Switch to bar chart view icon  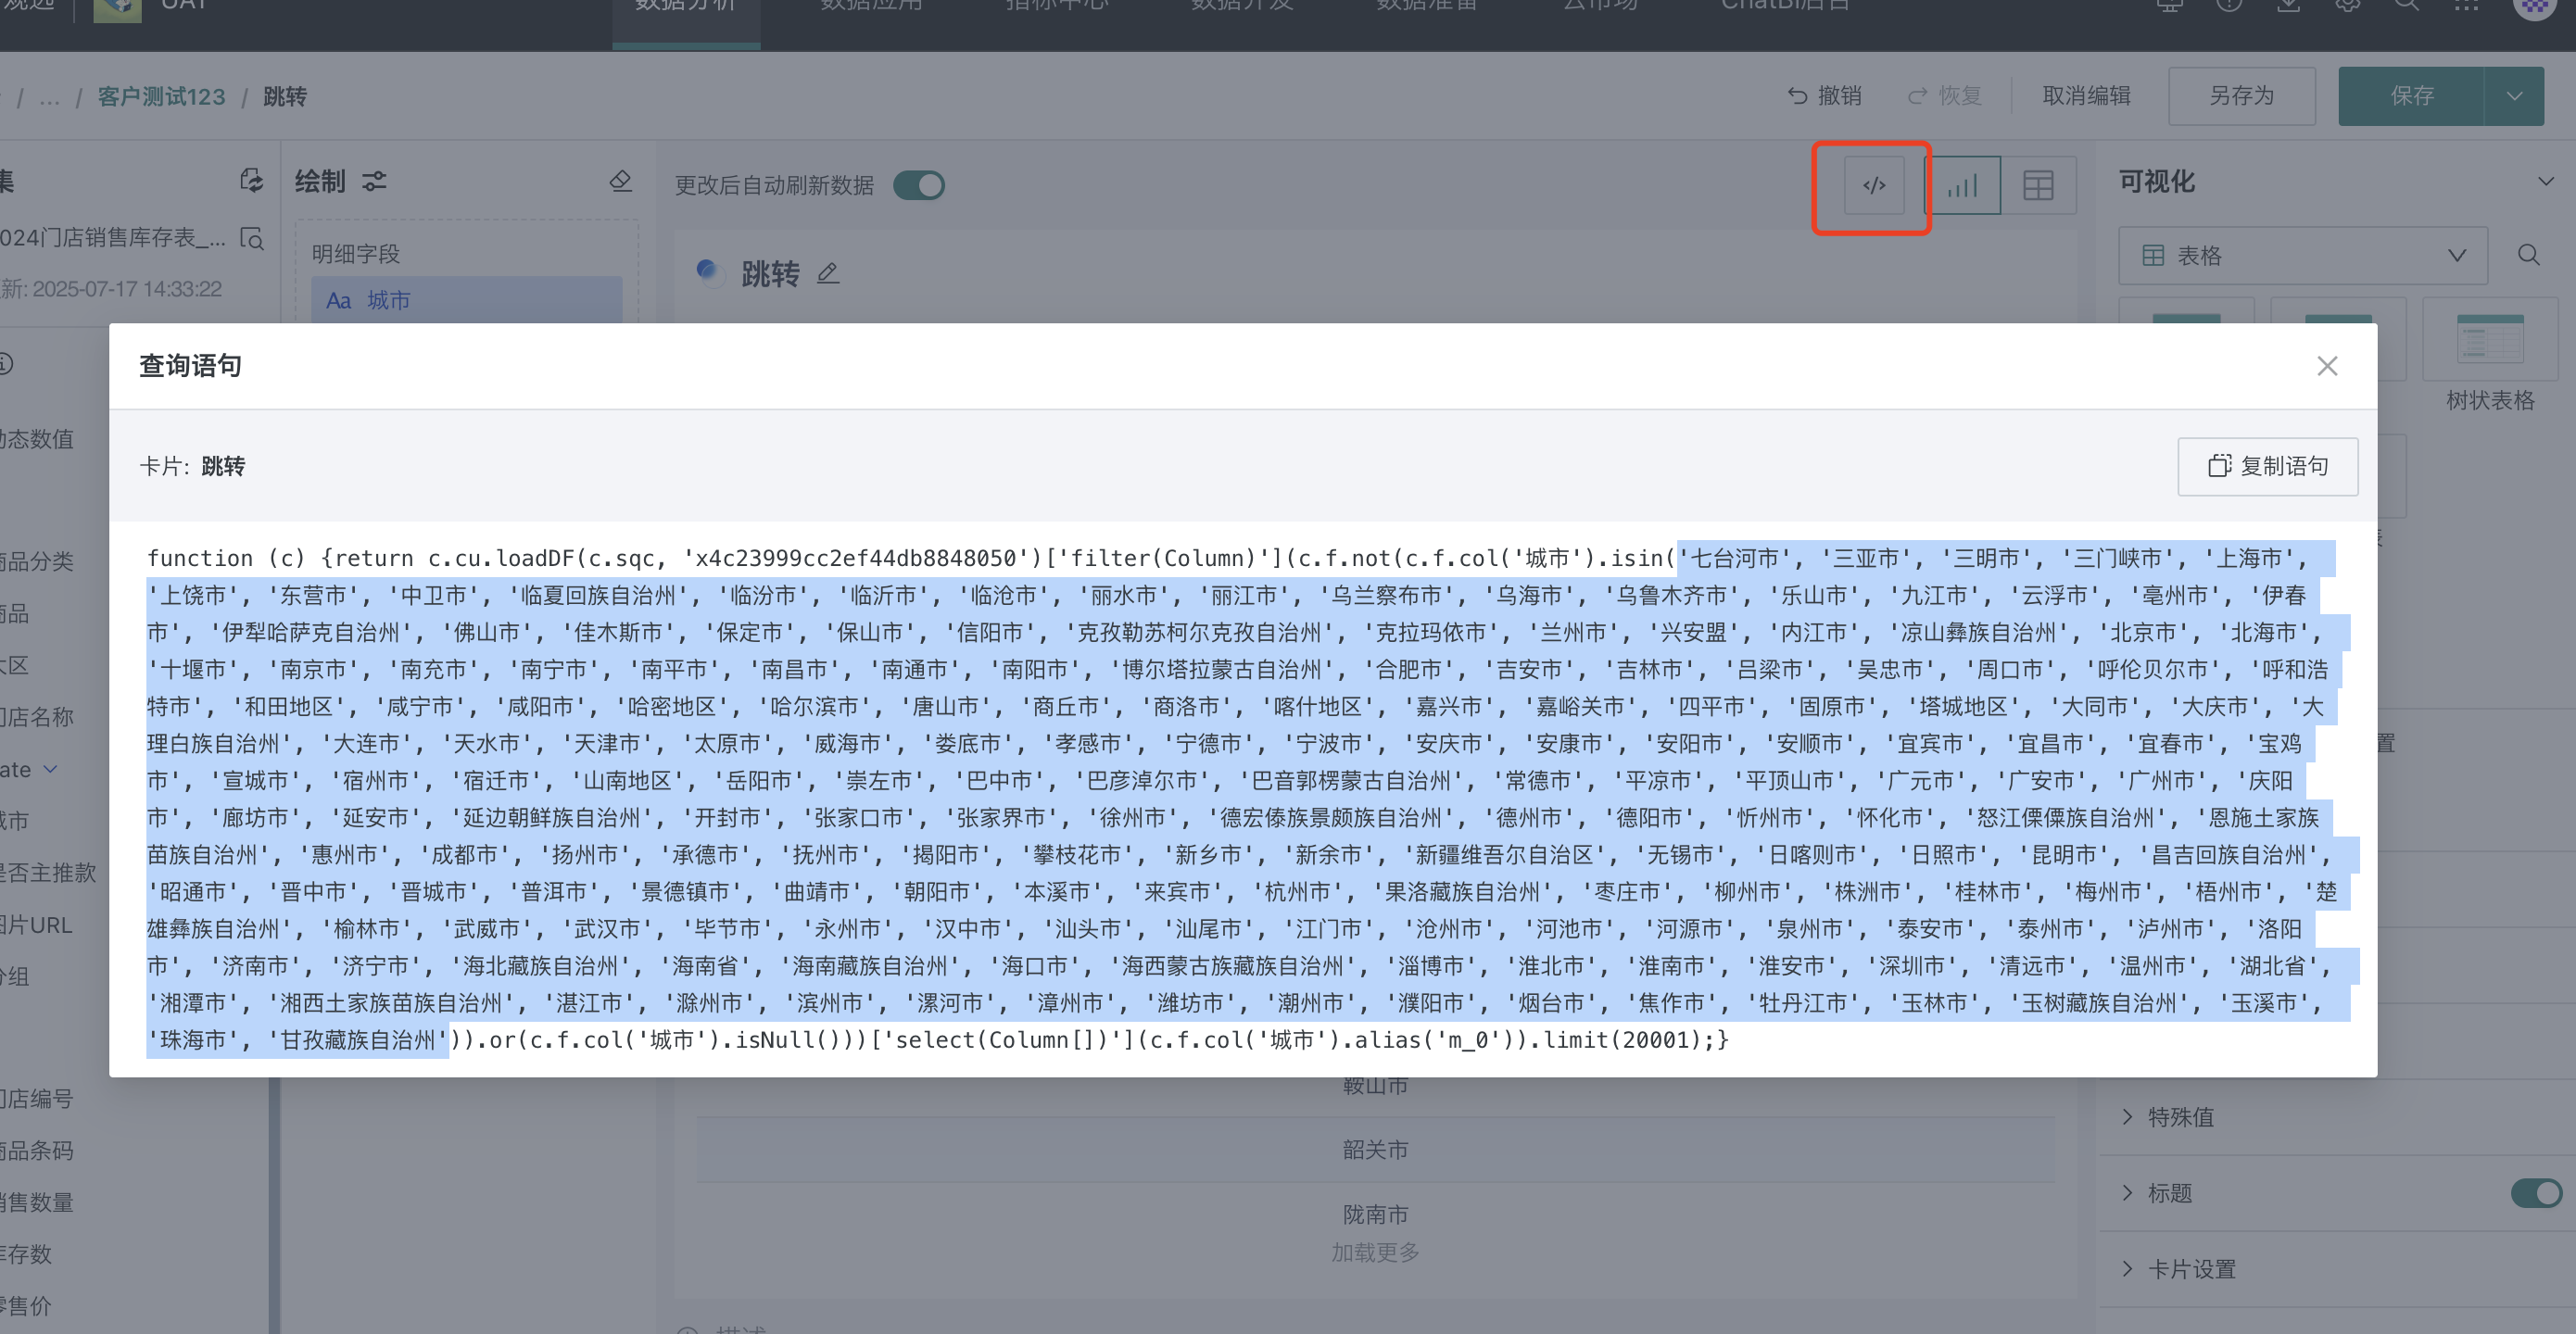(1962, 185)
